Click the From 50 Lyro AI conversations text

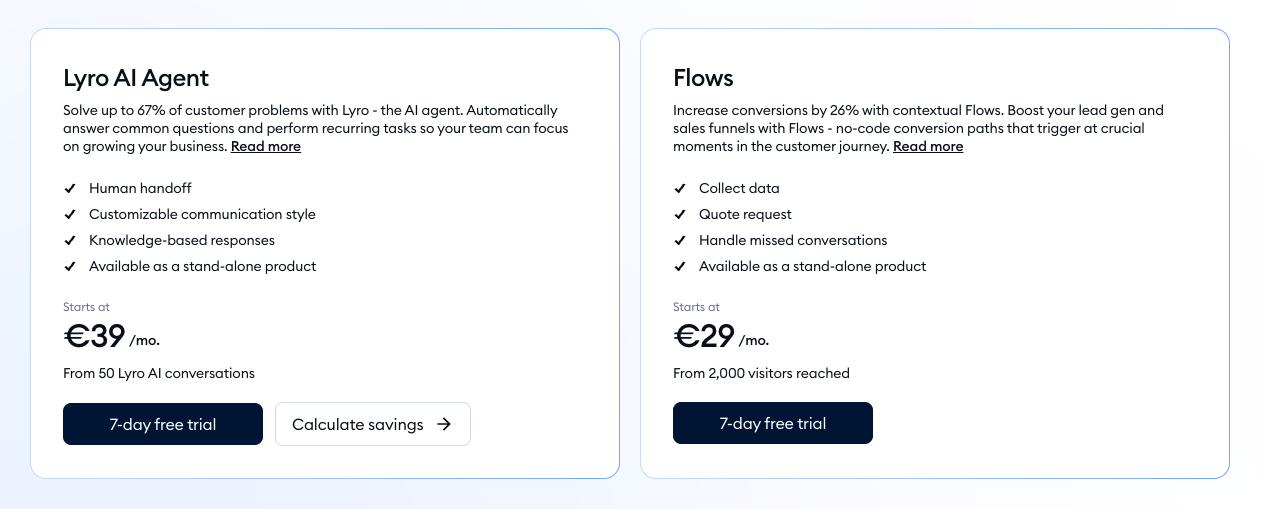[x=159, y=373]
